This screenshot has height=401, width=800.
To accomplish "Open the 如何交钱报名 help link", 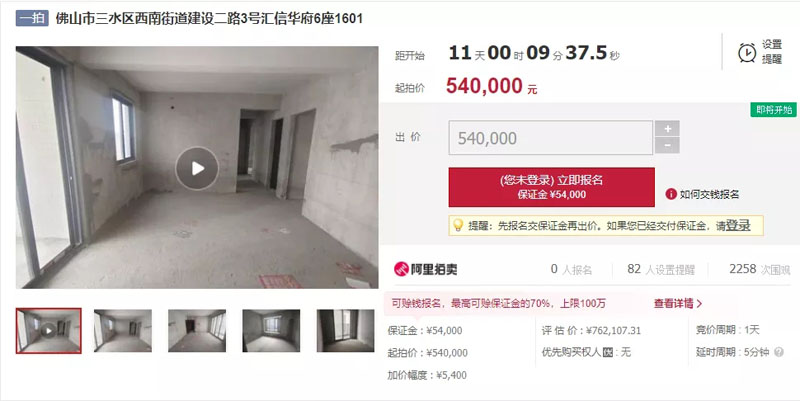I will [709, 194].
